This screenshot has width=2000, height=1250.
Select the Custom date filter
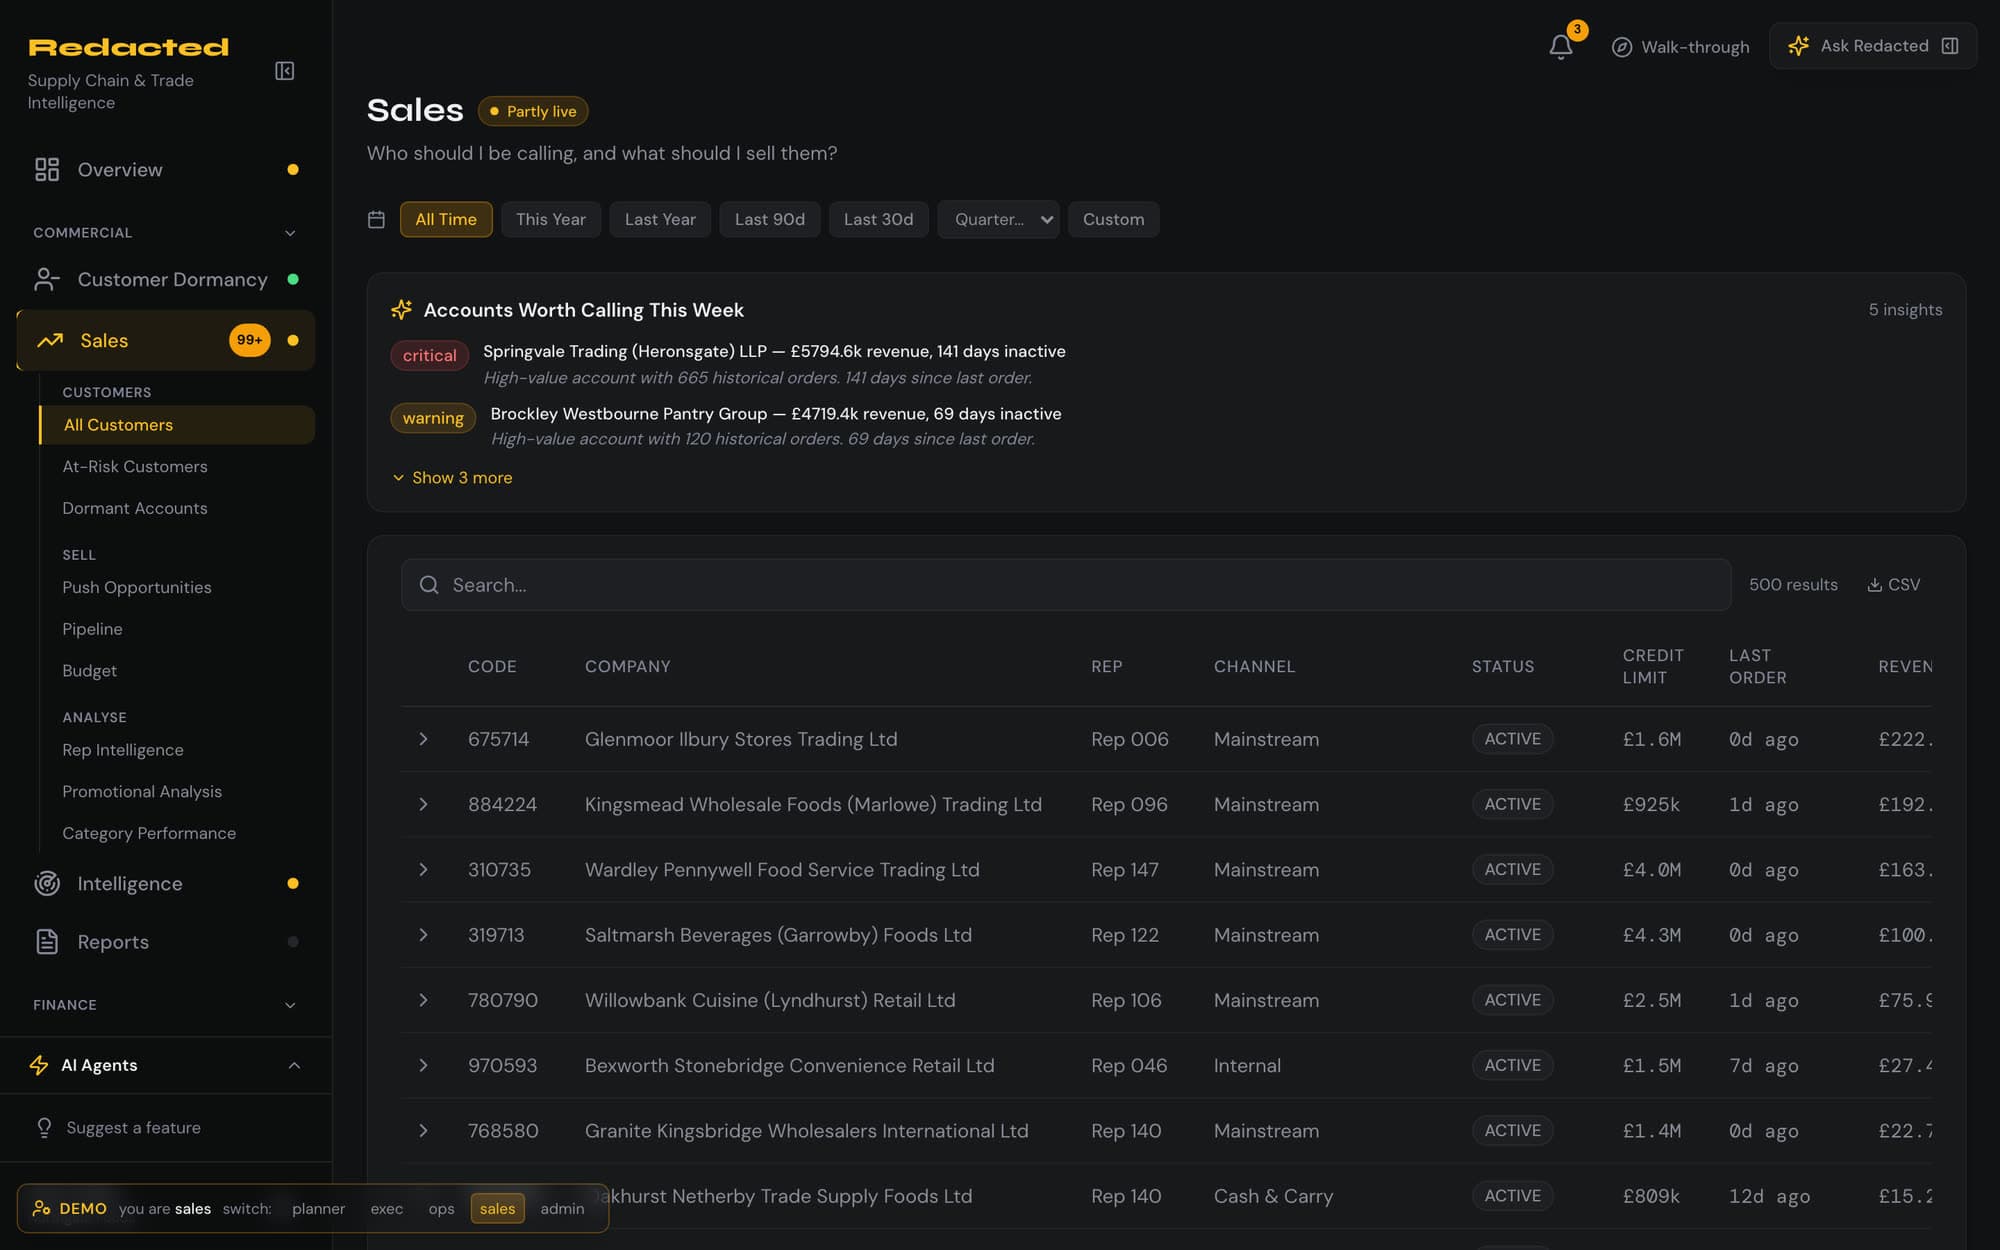coord(1114,219)
